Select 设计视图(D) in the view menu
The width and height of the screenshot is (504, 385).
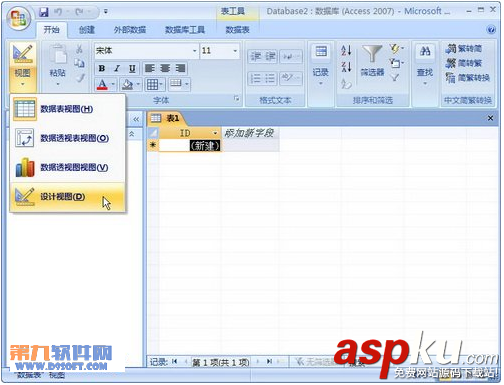pos(68,197)
